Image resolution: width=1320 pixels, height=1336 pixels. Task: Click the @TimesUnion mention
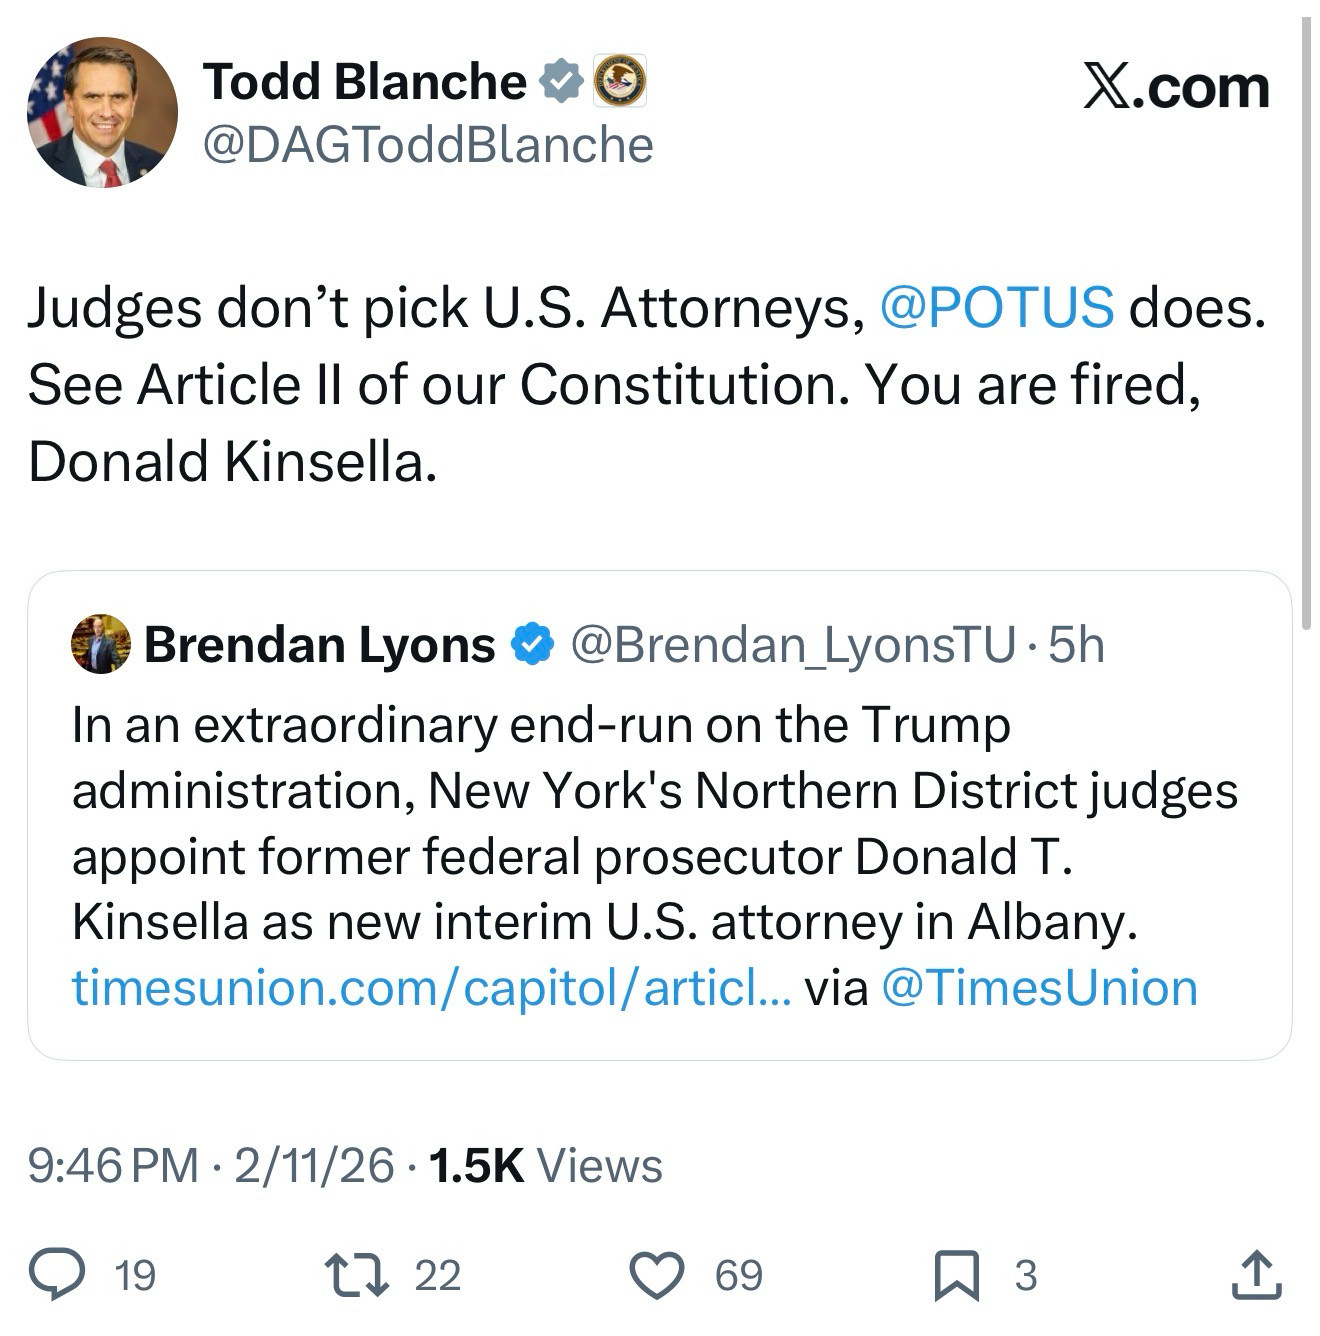pyautogui.click(x=1039, y=988)
